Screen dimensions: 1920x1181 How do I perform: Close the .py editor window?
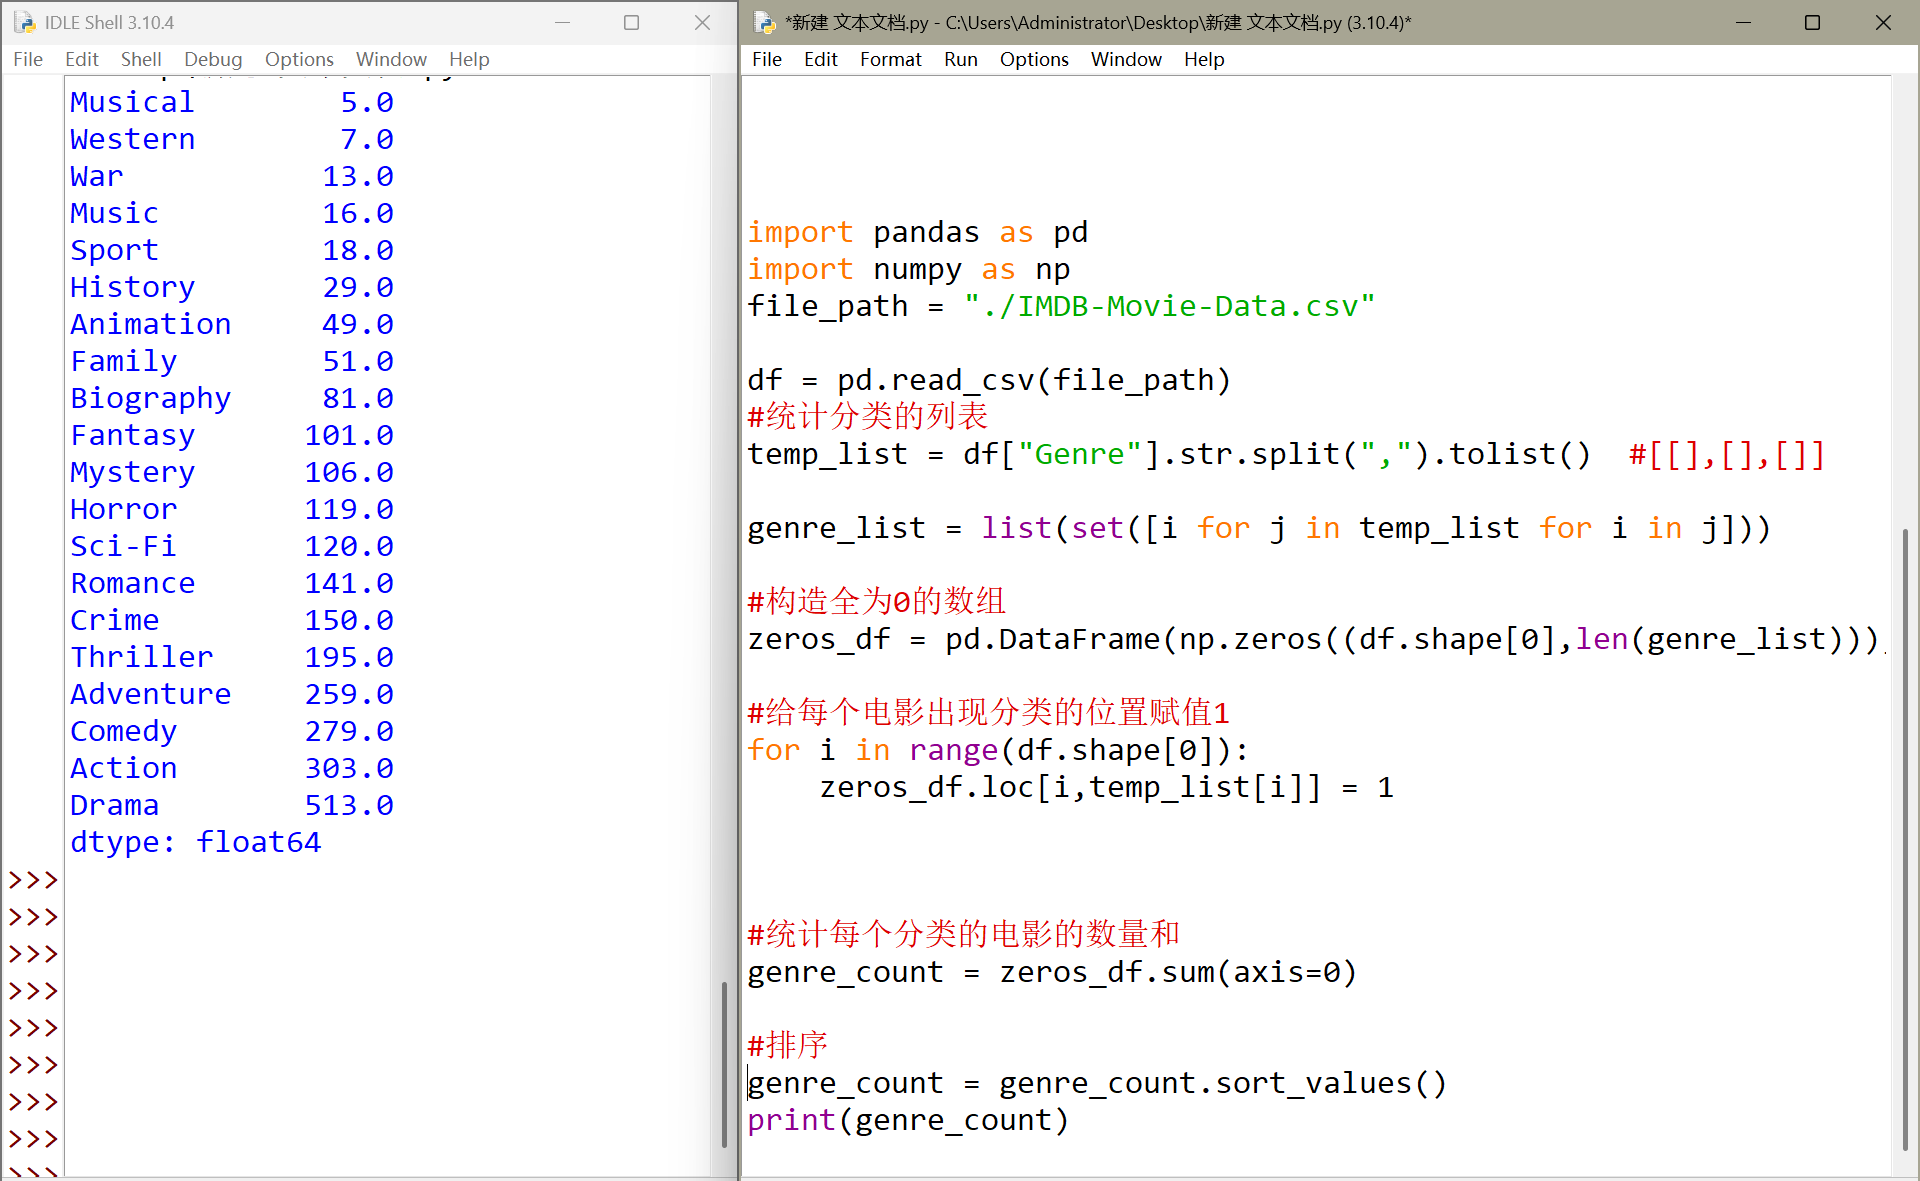1882,22
